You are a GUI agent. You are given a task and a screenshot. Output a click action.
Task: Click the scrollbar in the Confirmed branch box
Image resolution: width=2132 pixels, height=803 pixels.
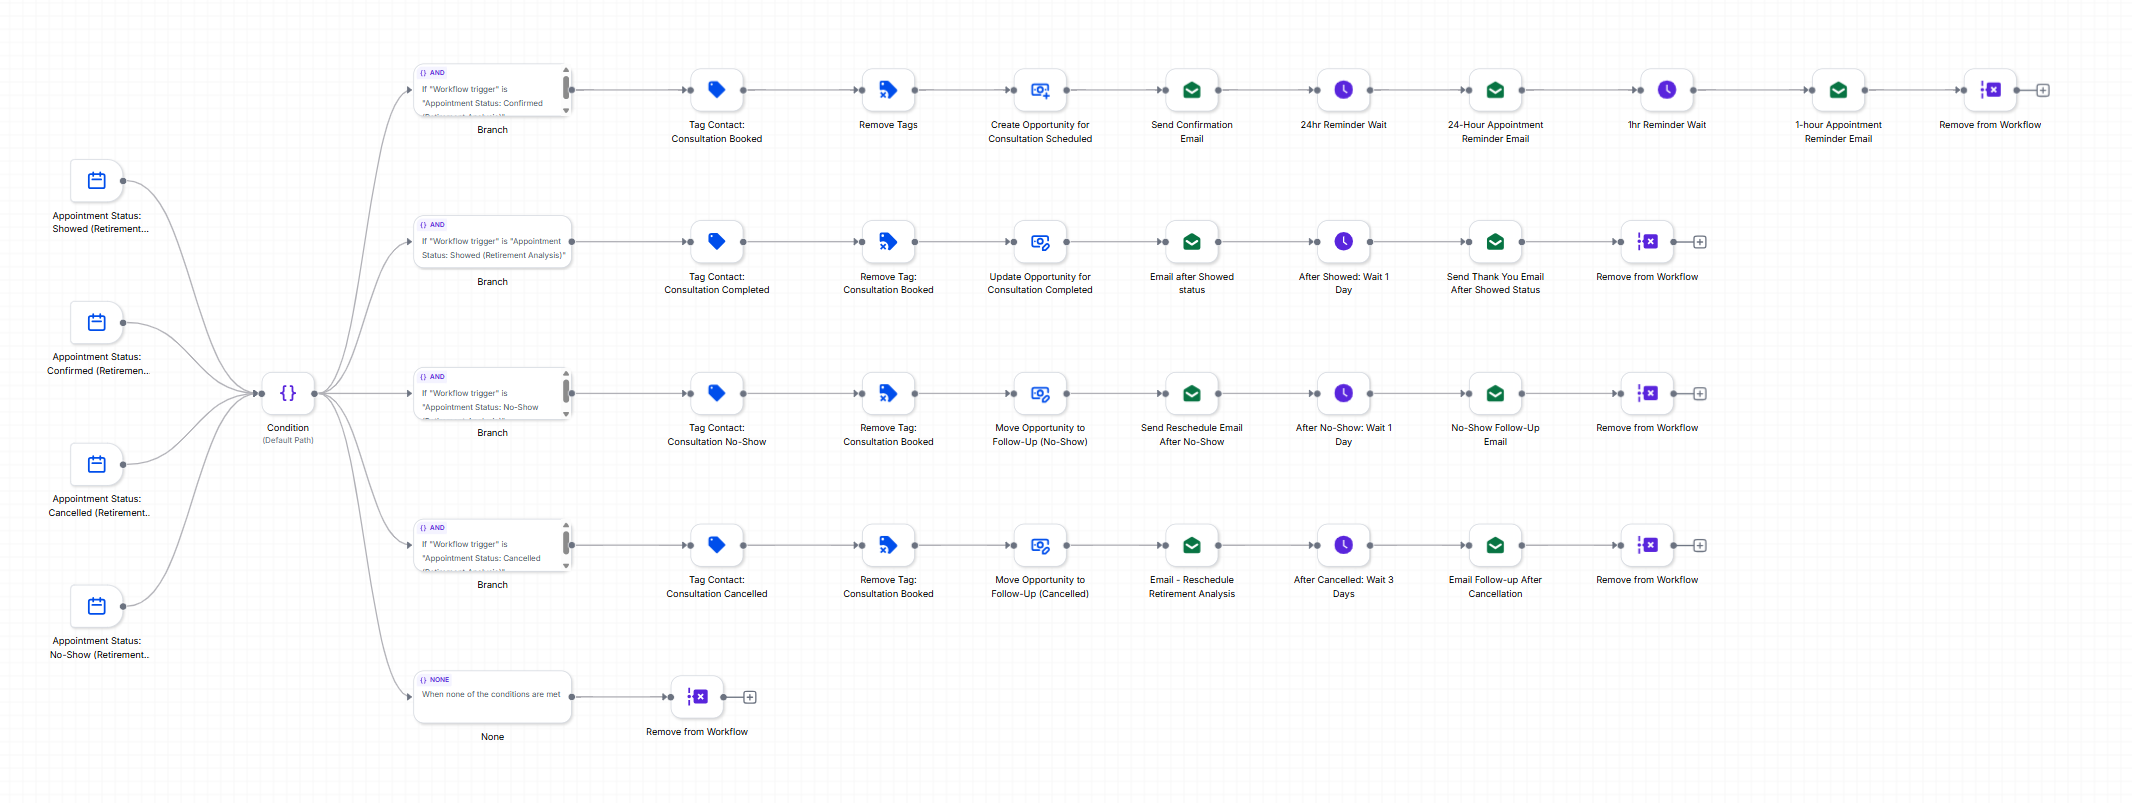(566, 90)
